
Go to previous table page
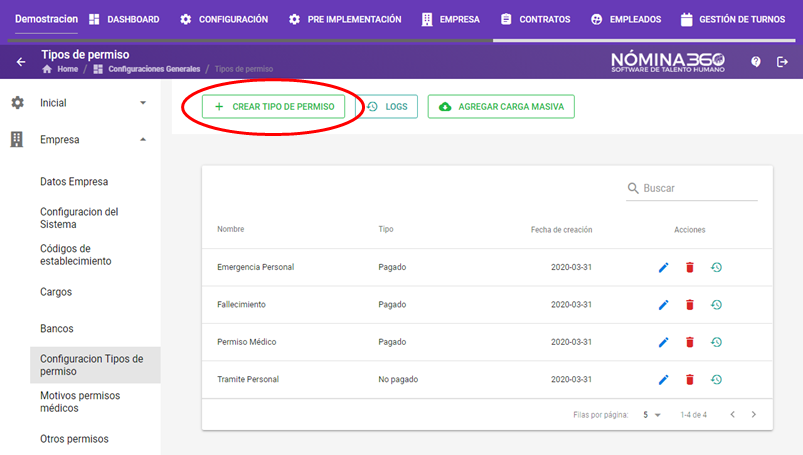click(x=732, y=415)
